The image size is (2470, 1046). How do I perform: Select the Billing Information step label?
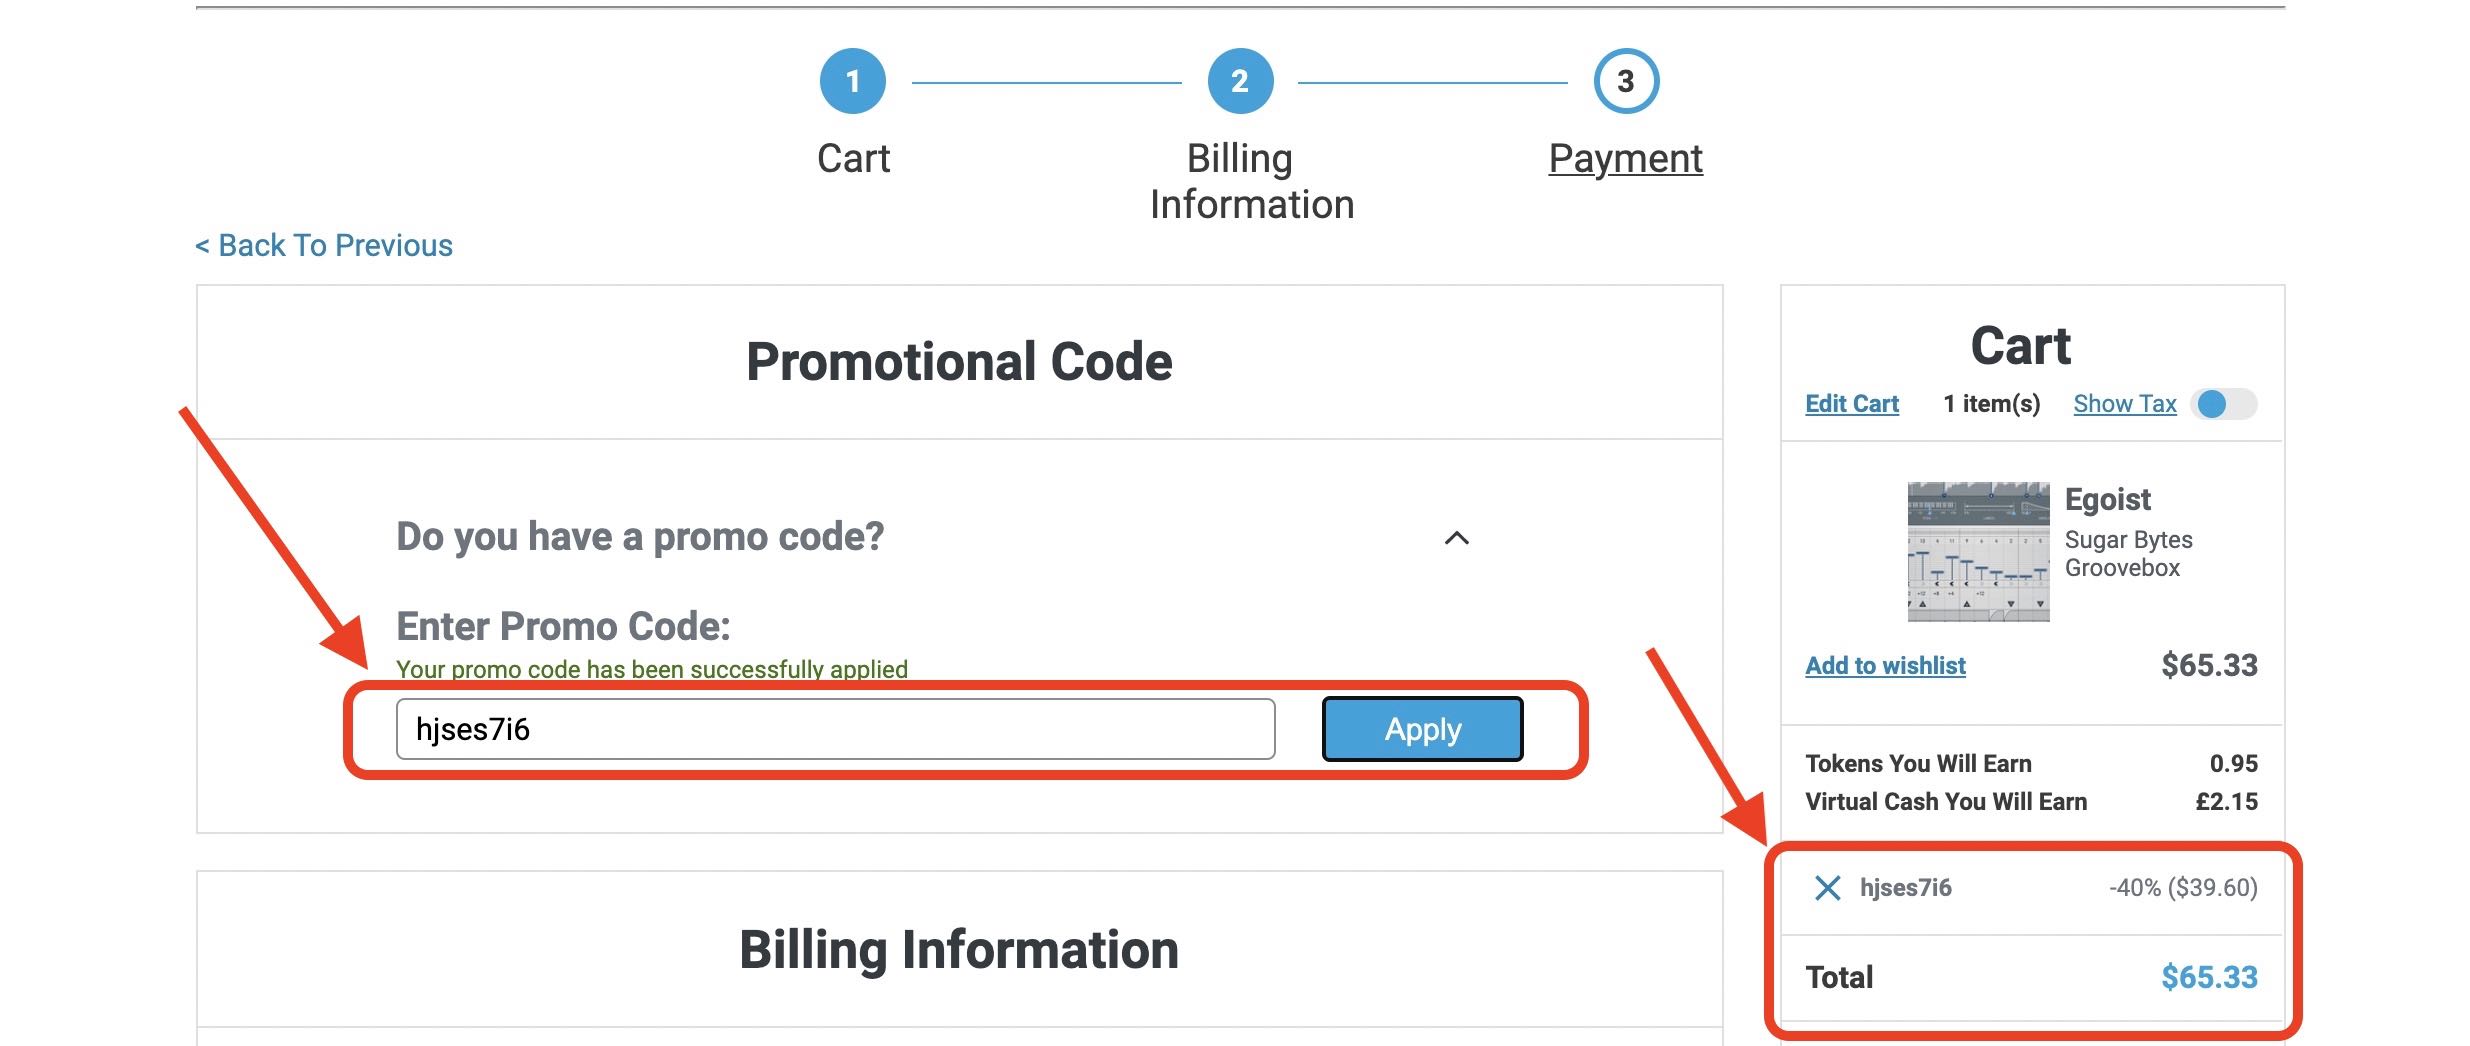(x=1251, y=182)
